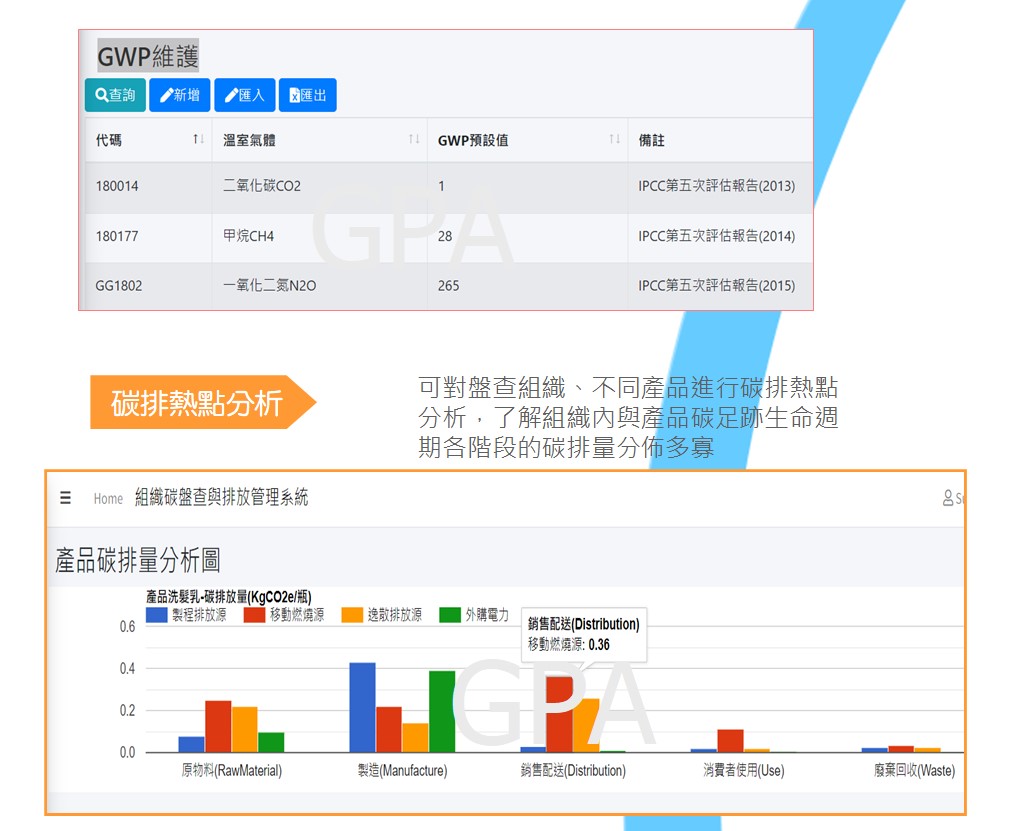1024x831 pixels.
Task: Click the 匯入 import button
Action: pos(245,95)
